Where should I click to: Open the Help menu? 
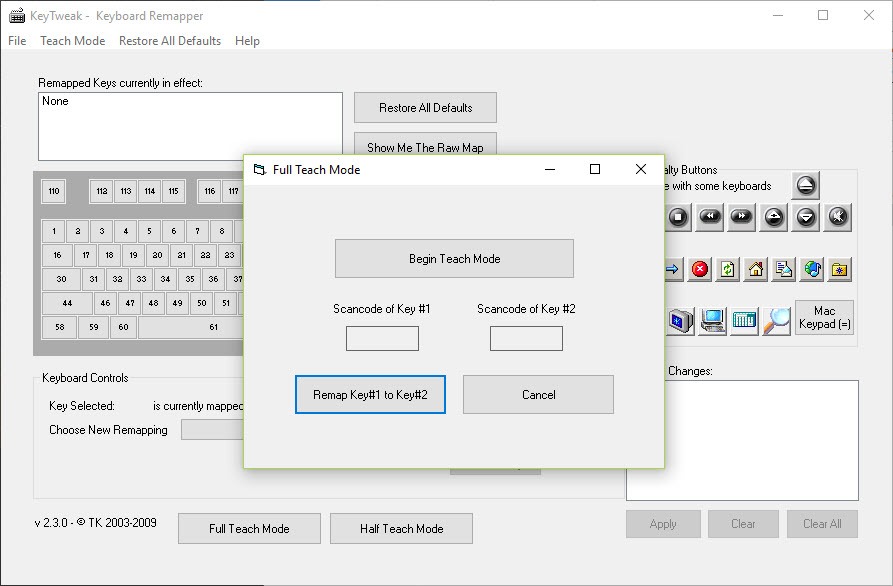point(247,41)
